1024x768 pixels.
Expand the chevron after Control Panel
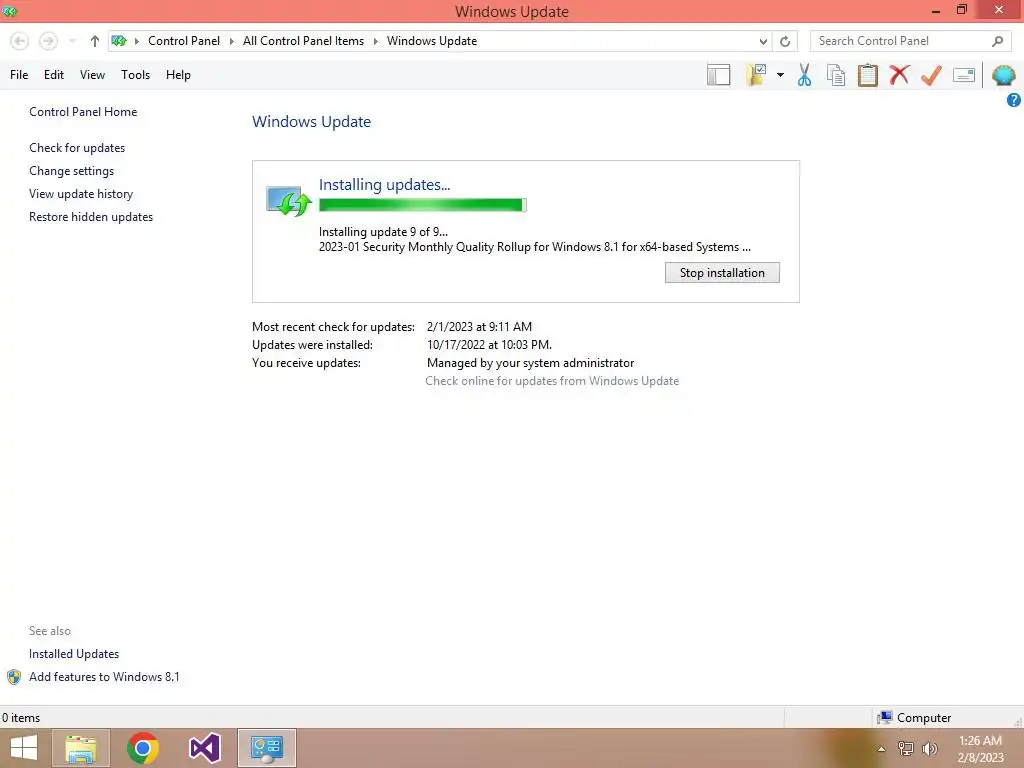231,41
